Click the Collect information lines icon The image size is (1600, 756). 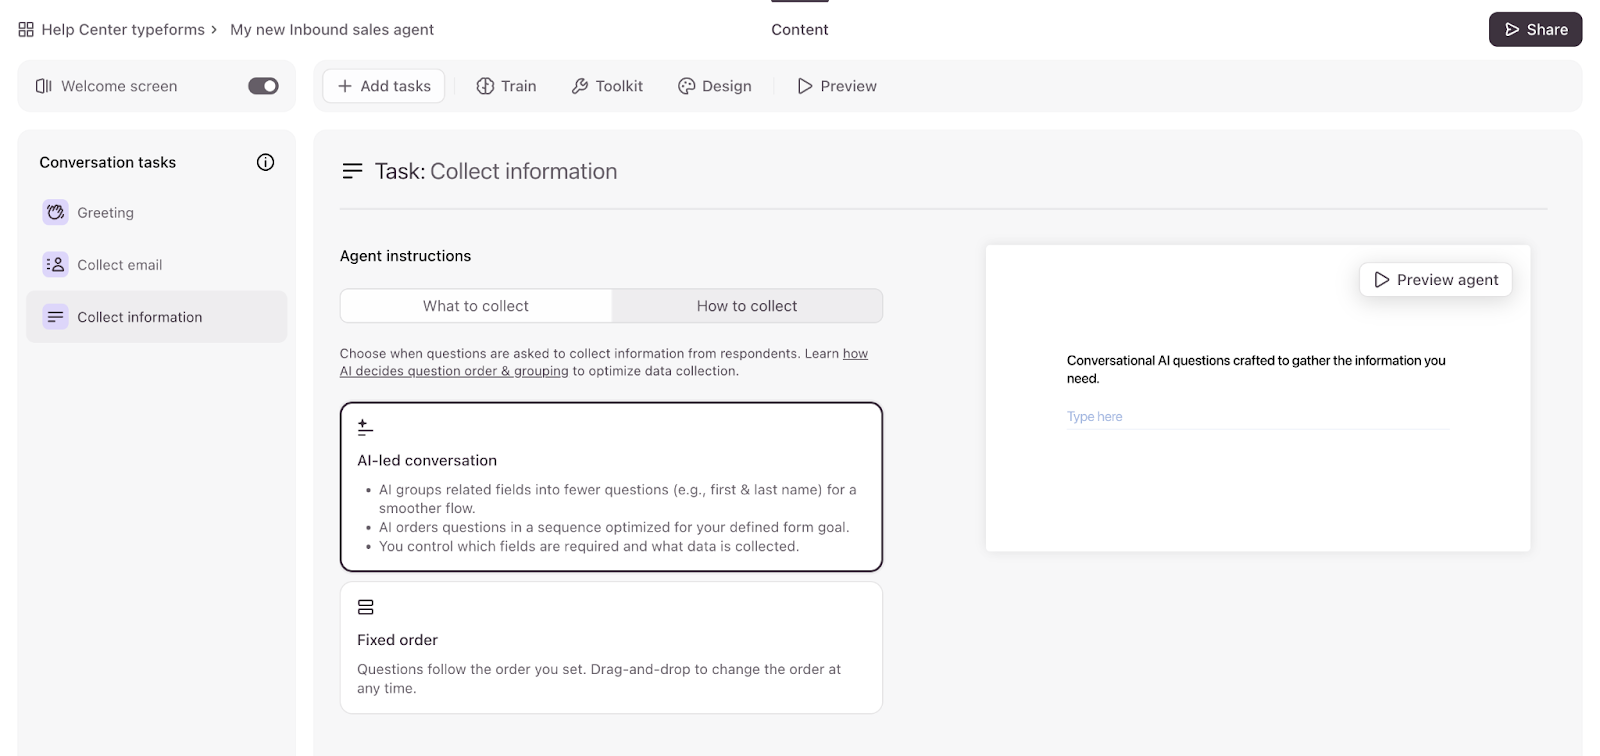55,317
